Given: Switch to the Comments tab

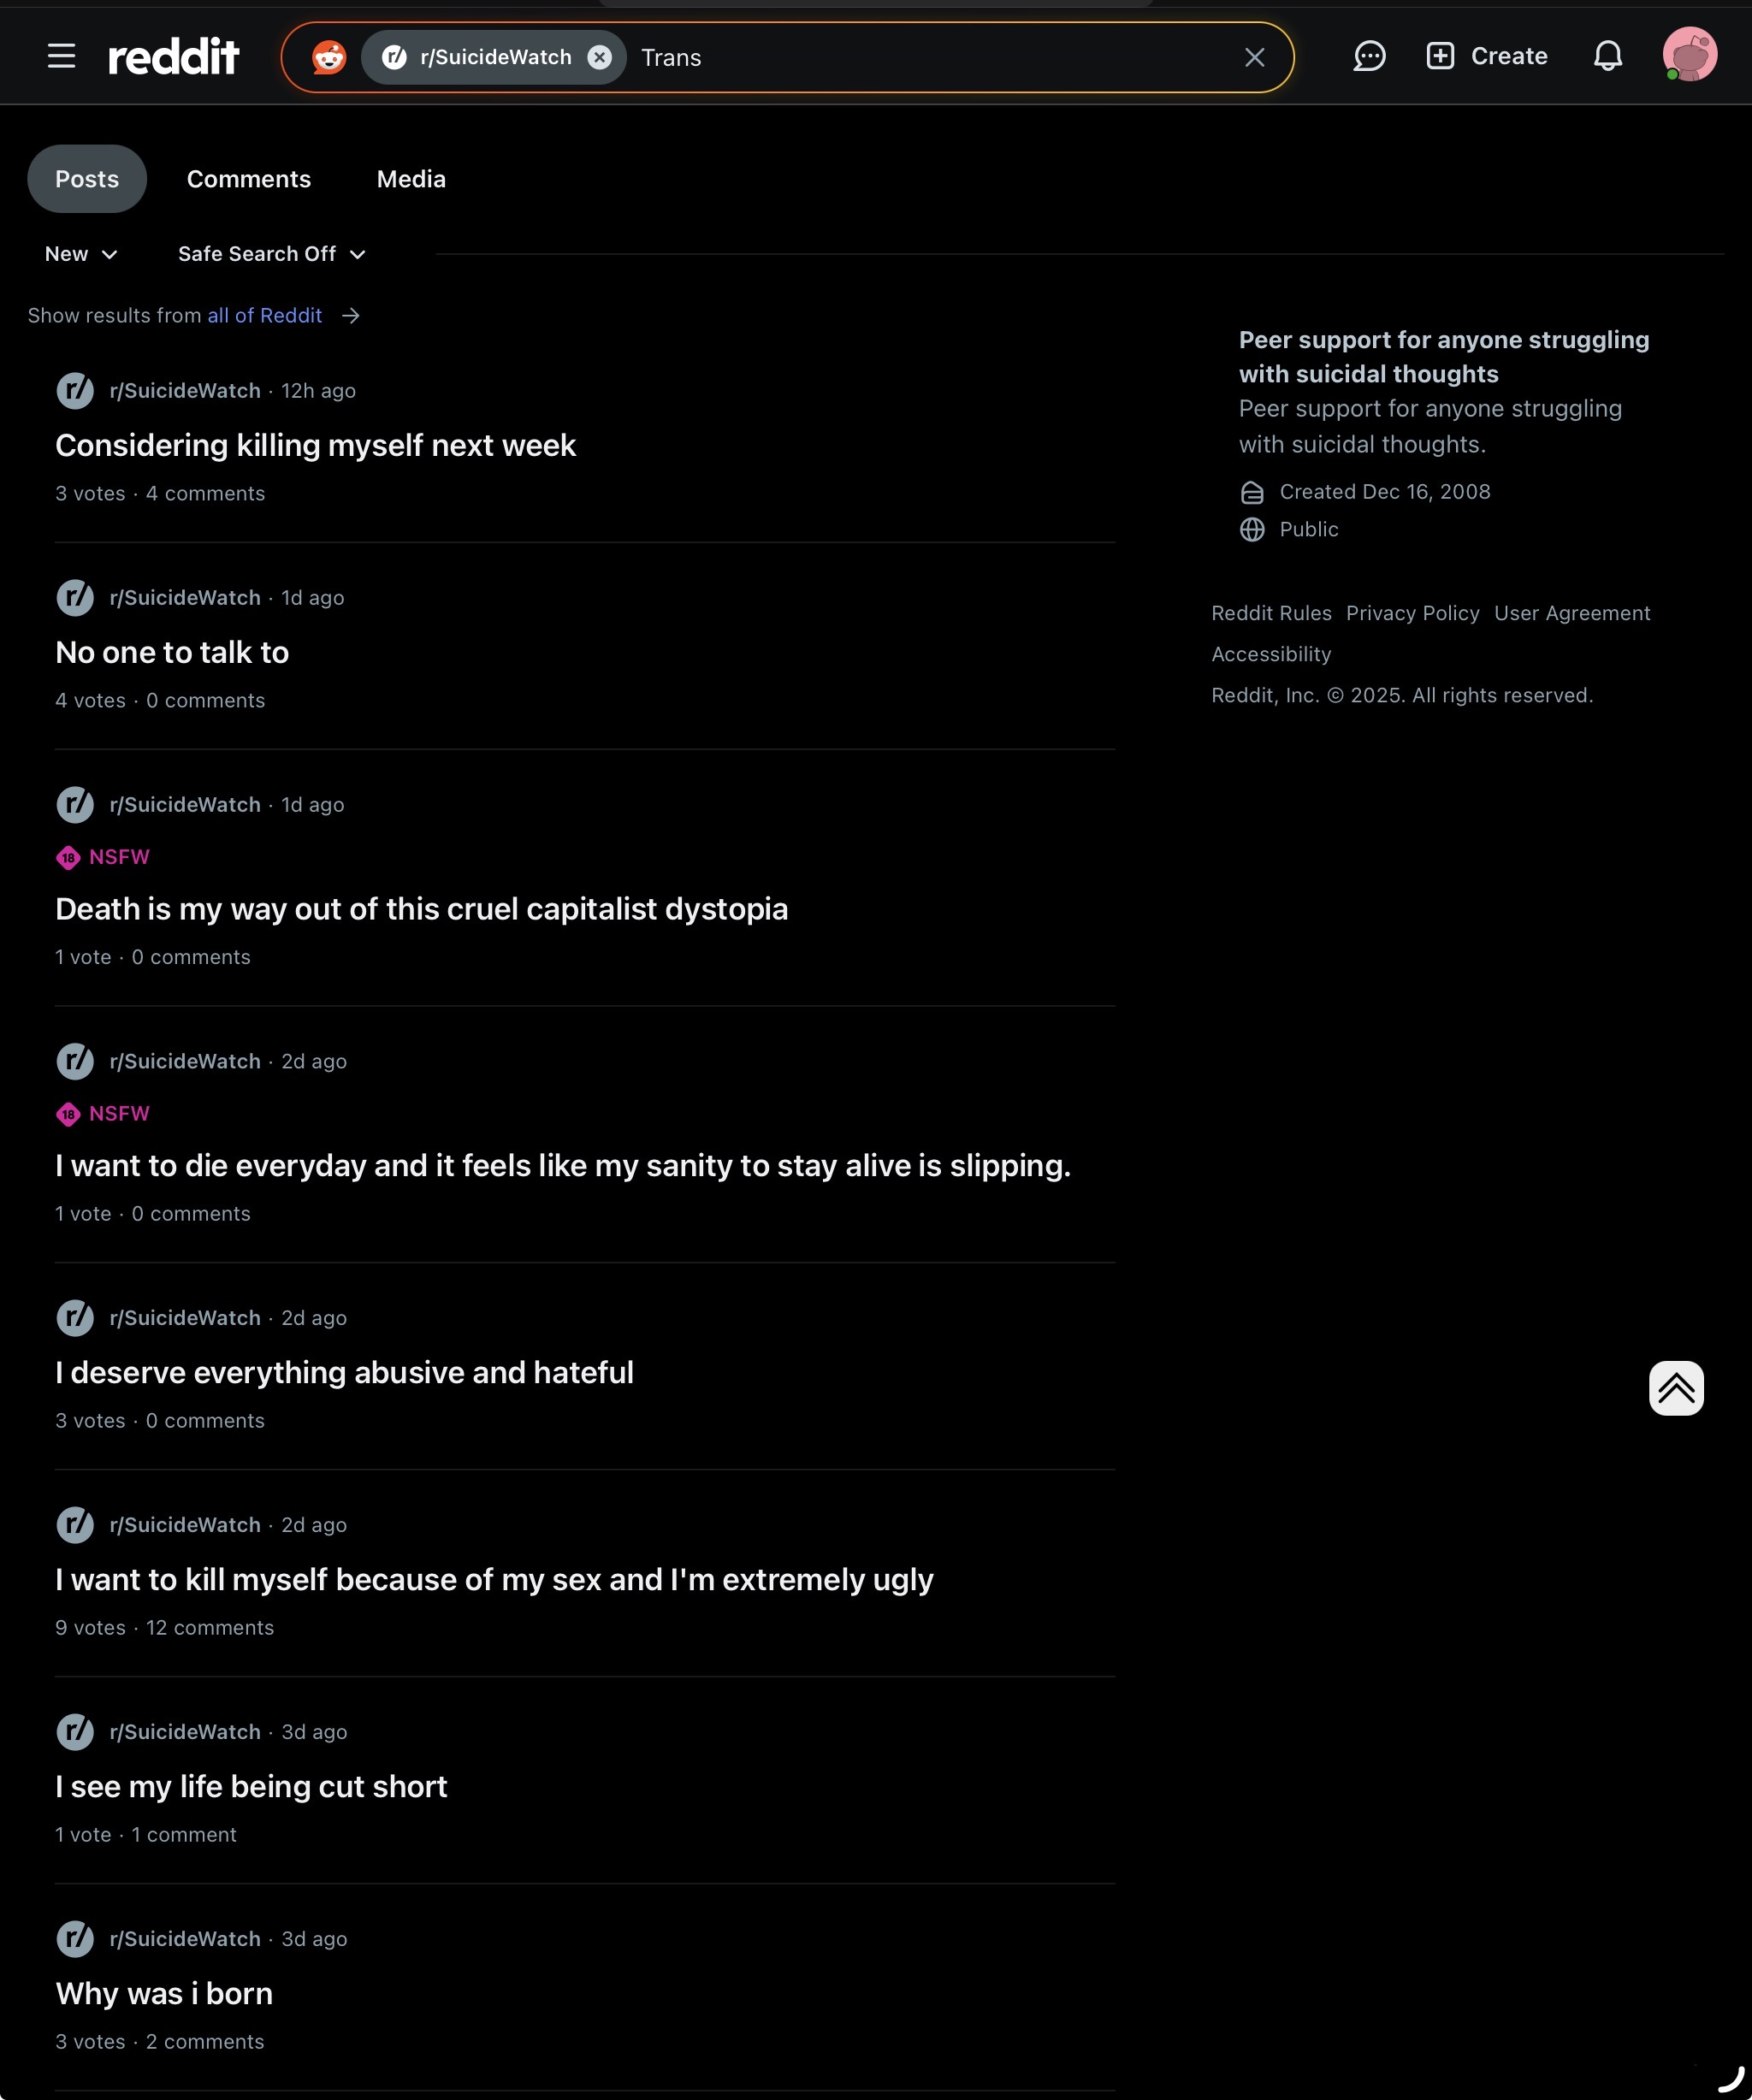Looking at the screenshot, I should coord(249,179).
